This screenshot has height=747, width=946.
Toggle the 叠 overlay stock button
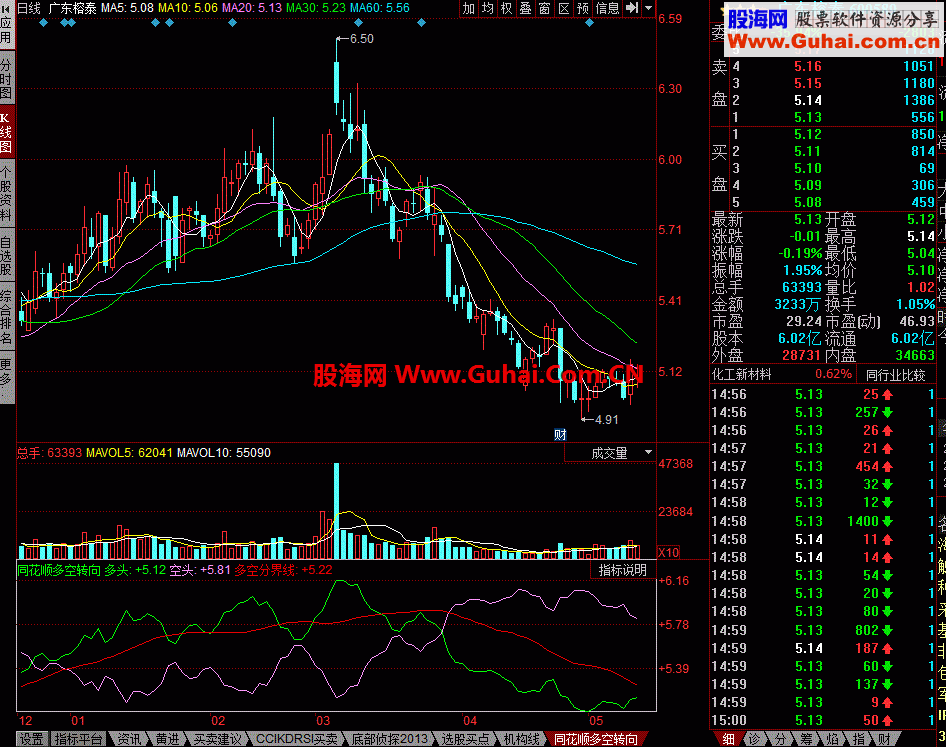click(x=526, y=8)
